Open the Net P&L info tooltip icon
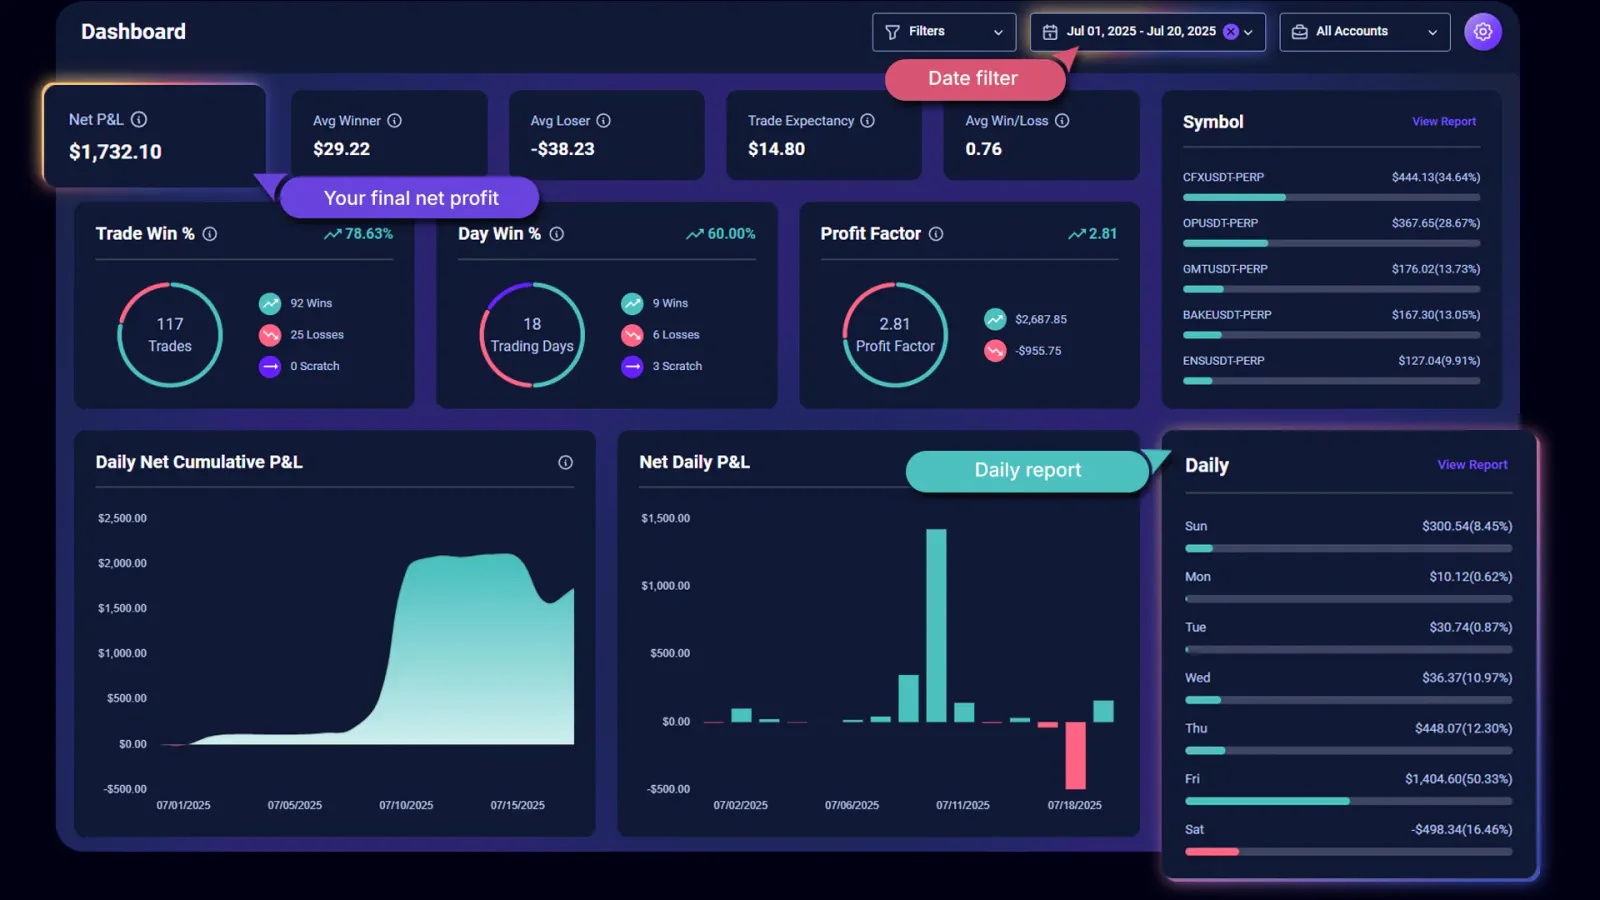1600x900 pixels. pos(139,119)
